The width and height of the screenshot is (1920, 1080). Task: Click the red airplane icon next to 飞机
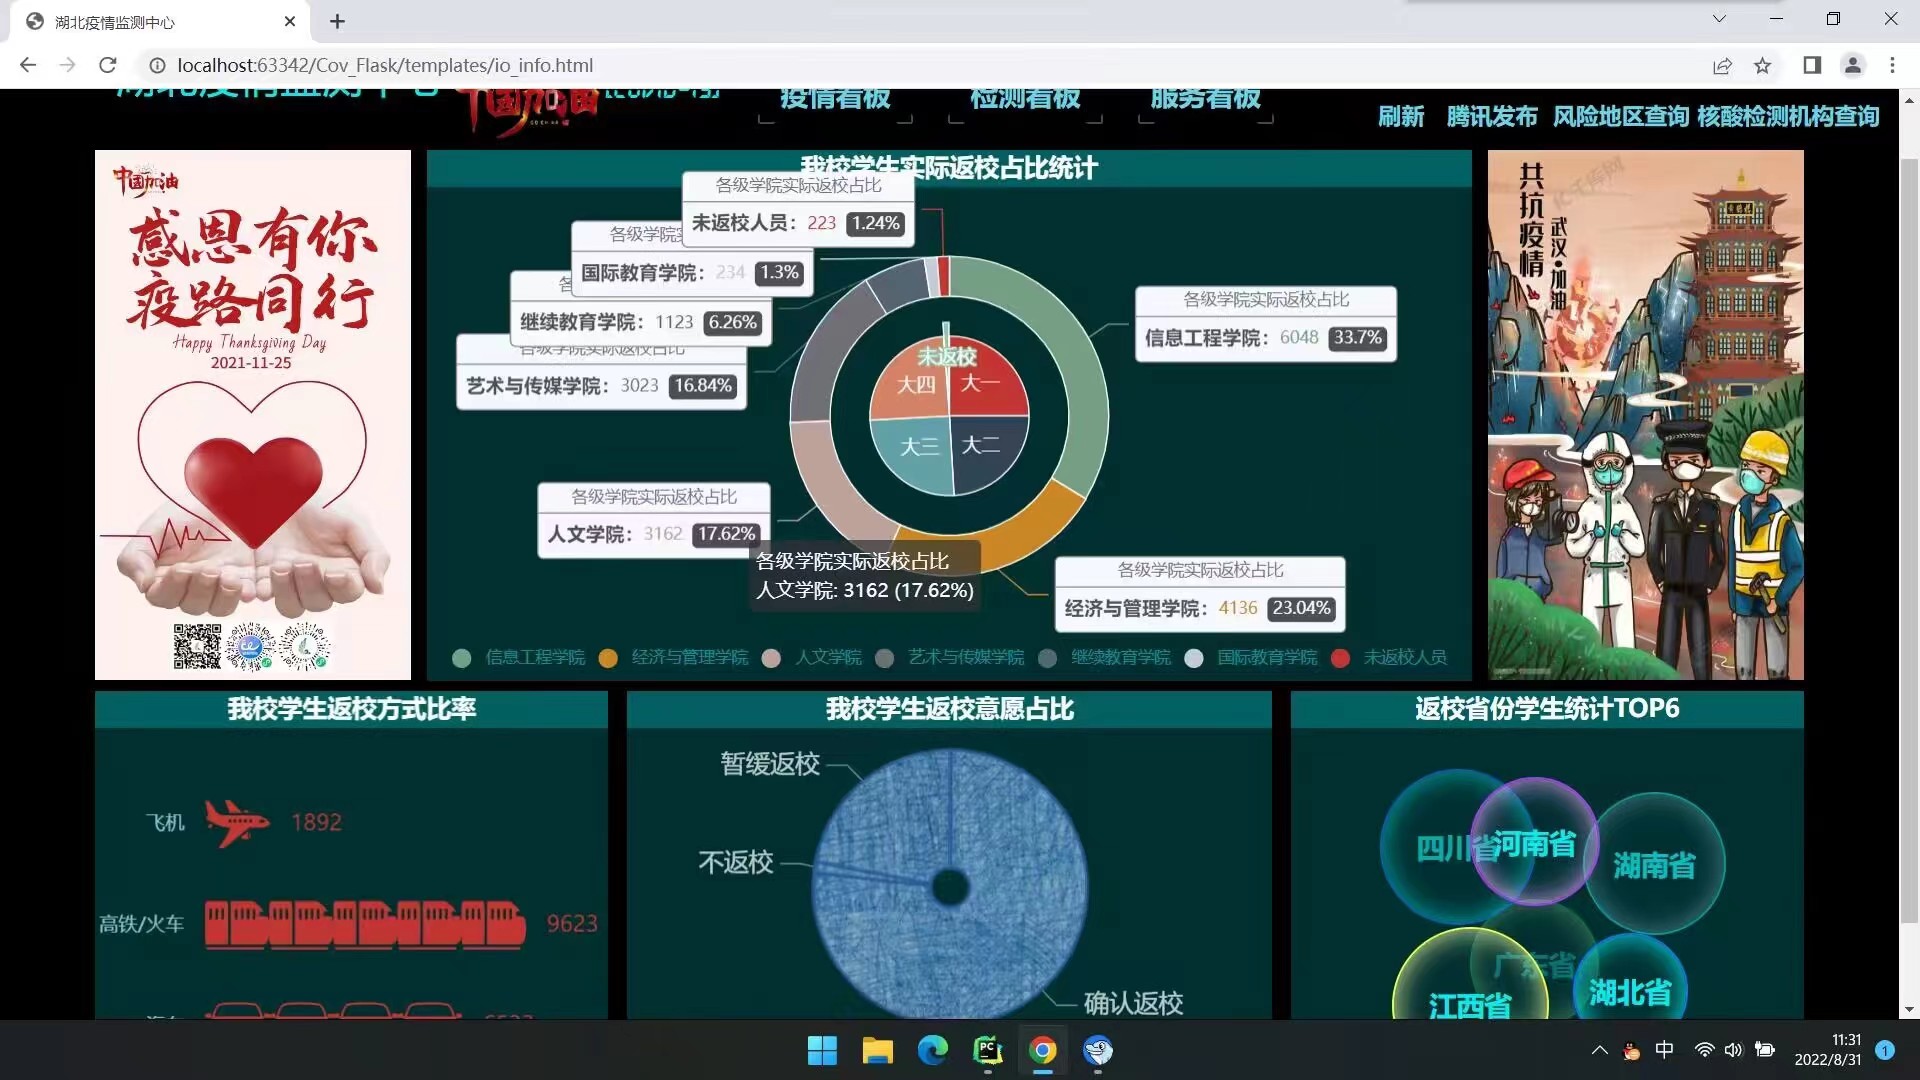(237, 822)
